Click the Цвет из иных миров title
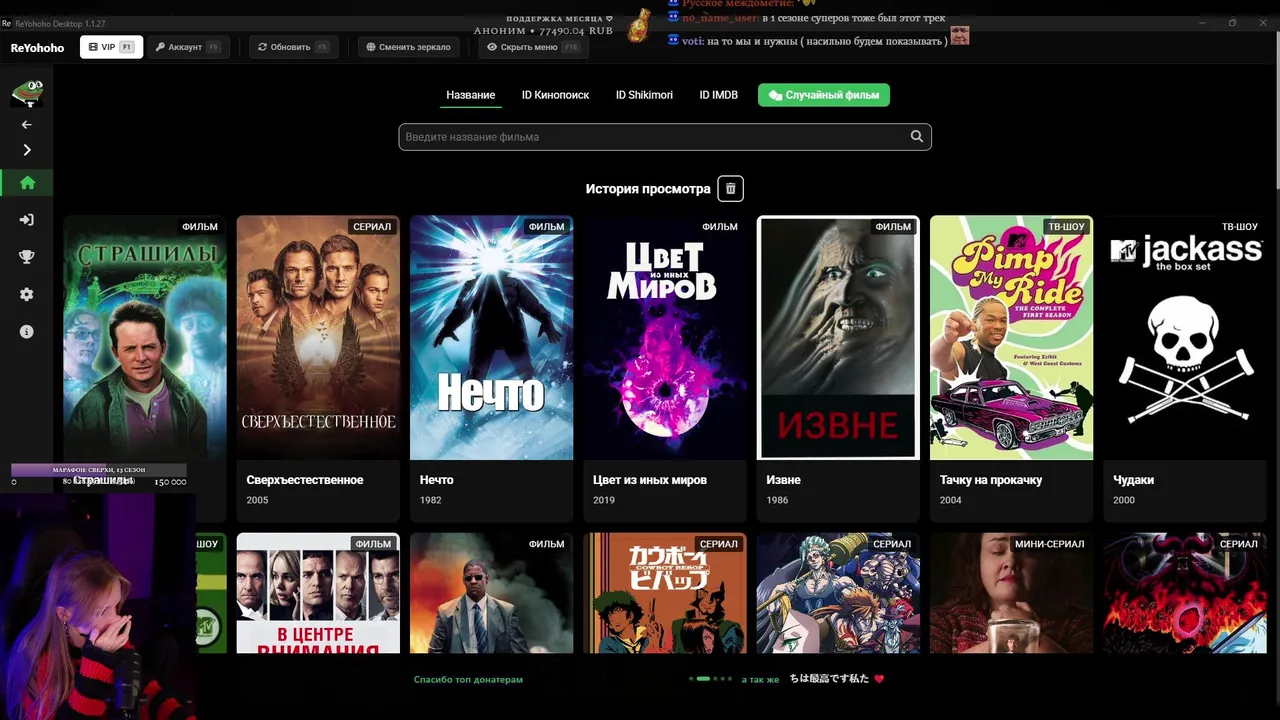This screenshot has width=1280, height=720. coord(650,480)
